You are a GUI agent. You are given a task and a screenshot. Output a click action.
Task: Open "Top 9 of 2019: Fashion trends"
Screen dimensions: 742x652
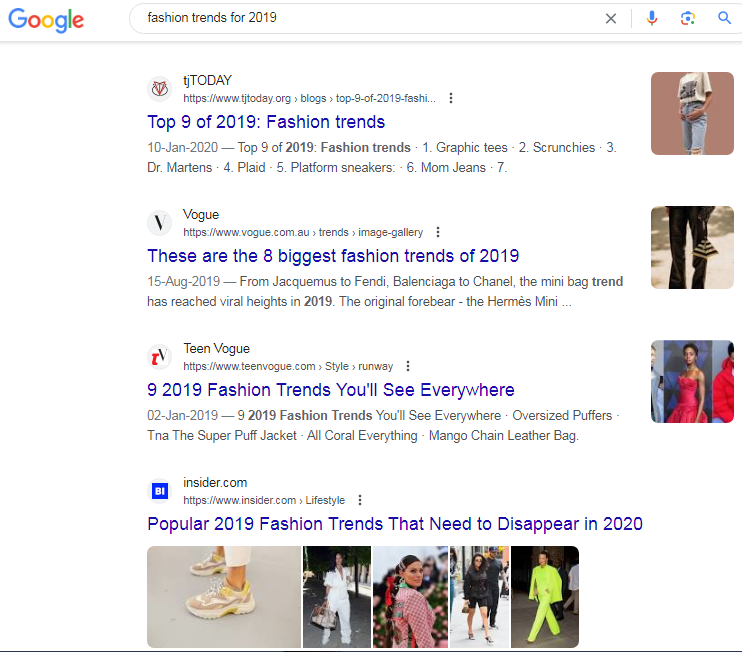click(266, 122)
